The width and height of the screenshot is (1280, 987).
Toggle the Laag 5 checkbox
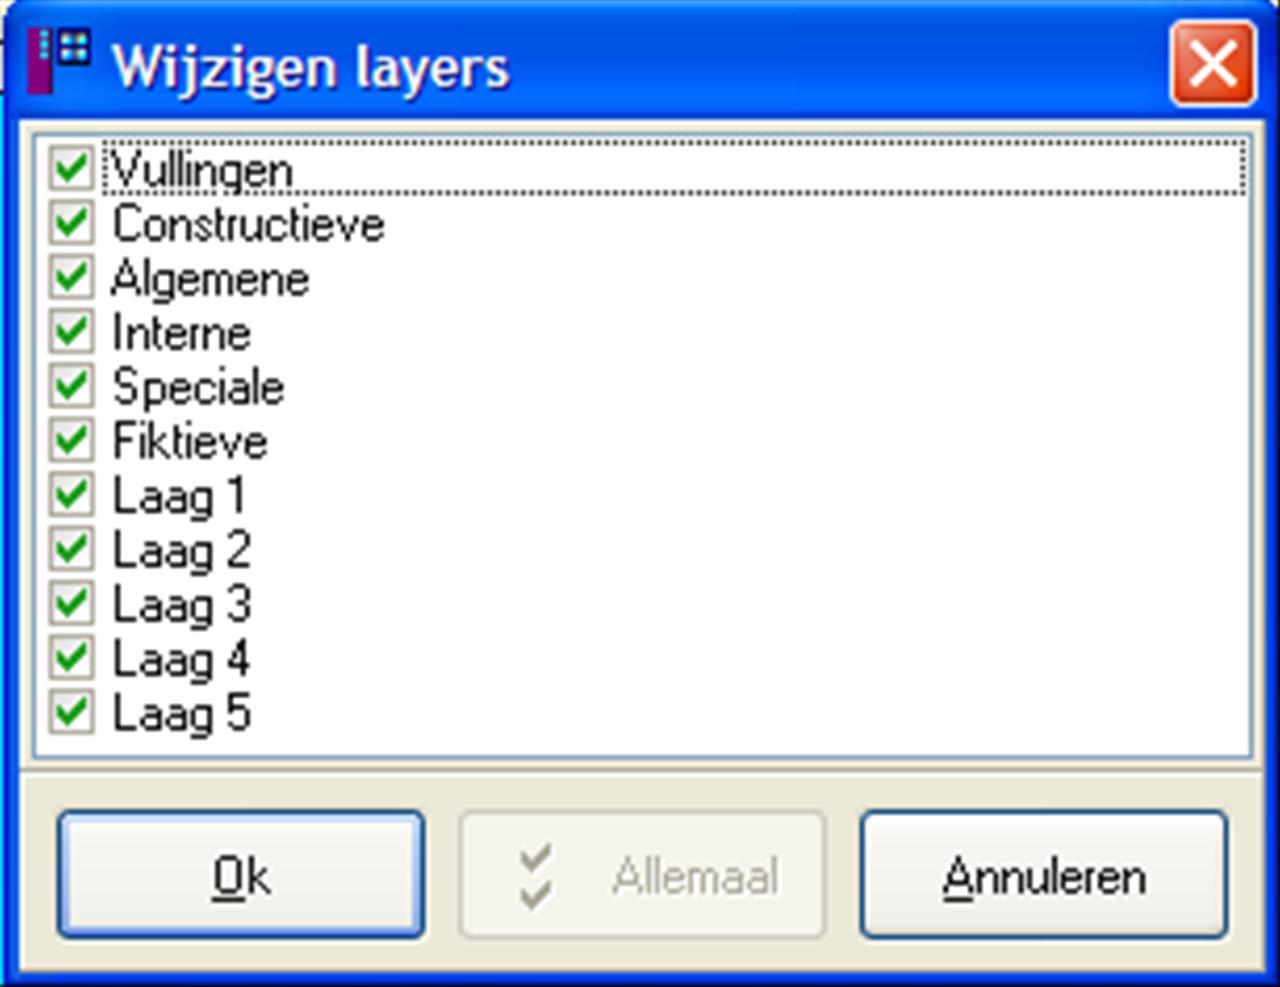[x=71, y=712]
